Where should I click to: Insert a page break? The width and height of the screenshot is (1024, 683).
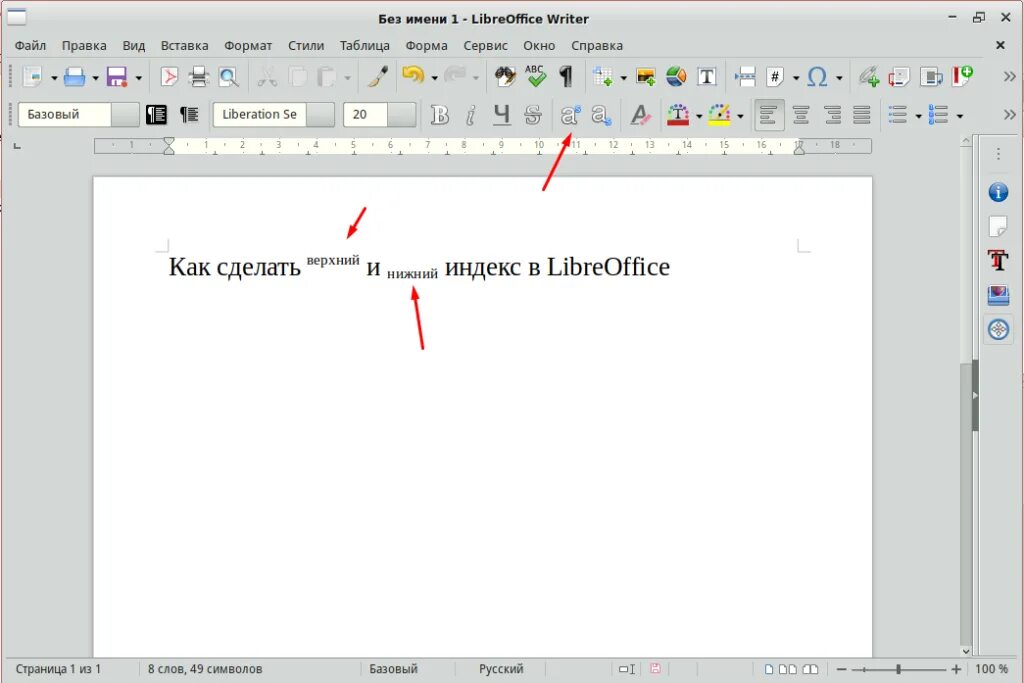tap(744, 77)
